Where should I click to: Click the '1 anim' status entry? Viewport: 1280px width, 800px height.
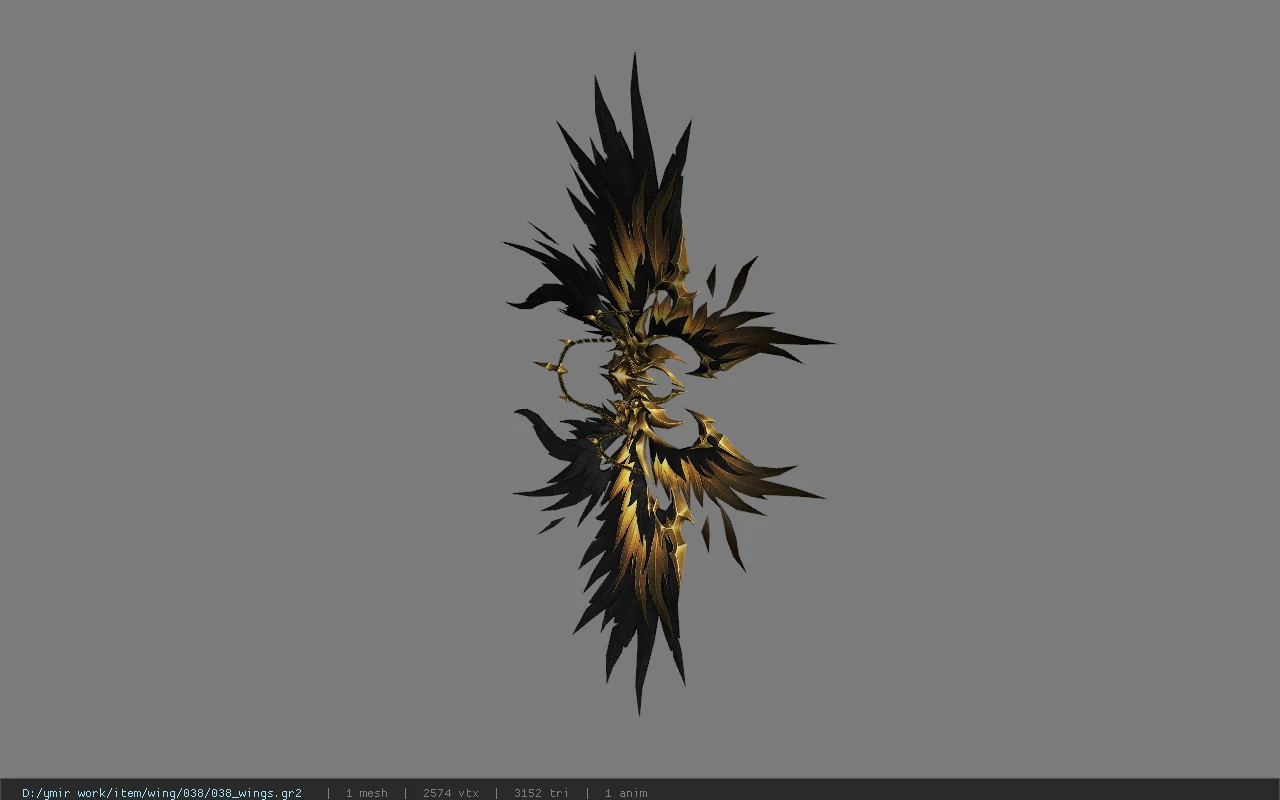point(625,793)
